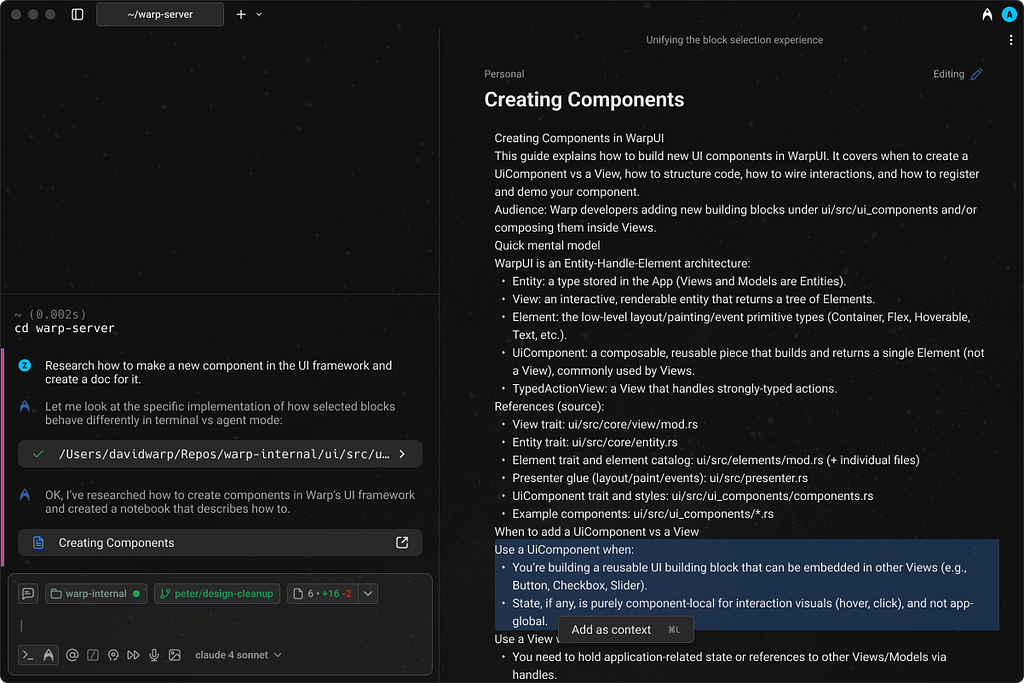Open the conversation chat icon

tap(28, 594)
